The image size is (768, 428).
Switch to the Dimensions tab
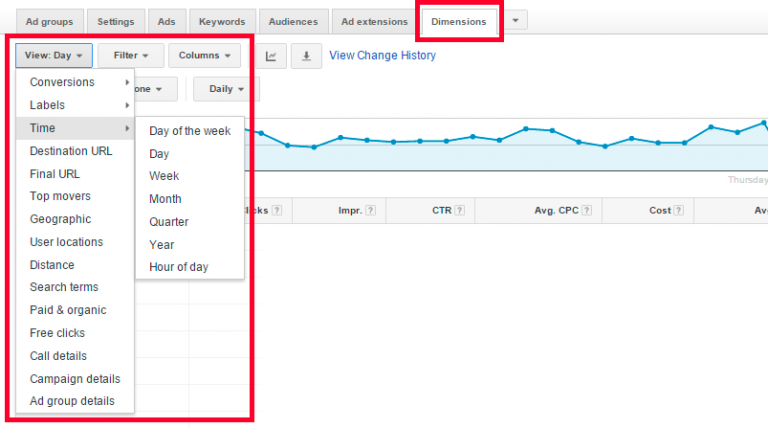point(459,21)
